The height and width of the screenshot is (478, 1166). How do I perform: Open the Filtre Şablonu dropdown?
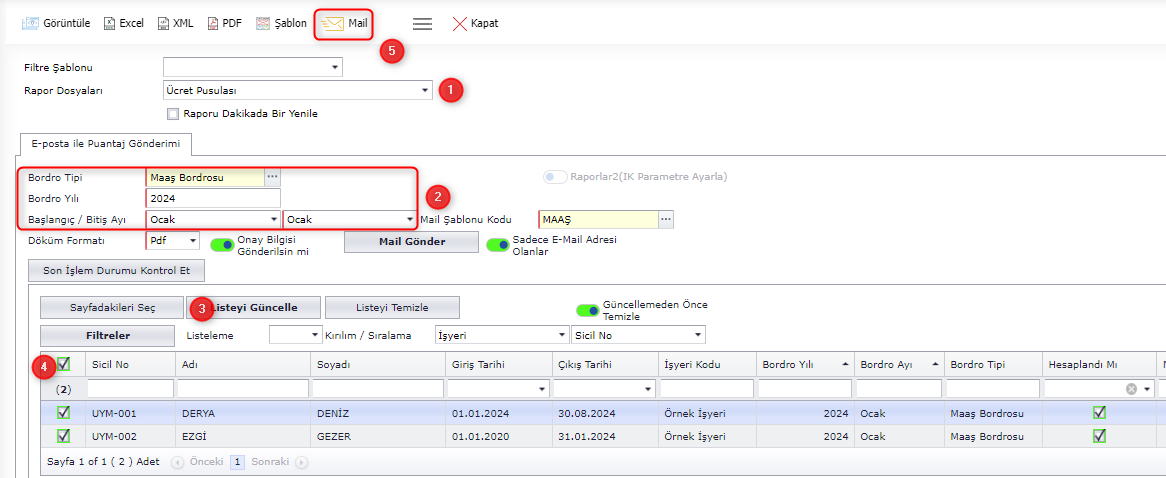tap(335, 68)
